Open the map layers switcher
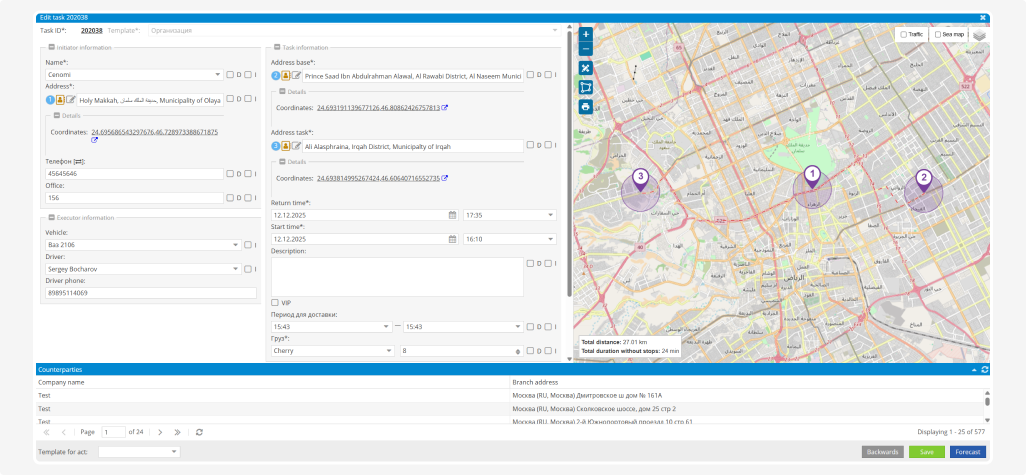This screenshot has width=1026, height=475. tap(979, 35)
